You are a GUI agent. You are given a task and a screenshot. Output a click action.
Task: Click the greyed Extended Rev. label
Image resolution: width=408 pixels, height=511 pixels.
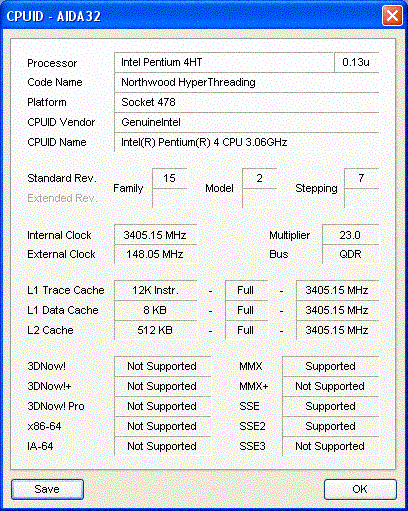click(x=62, y=198)
